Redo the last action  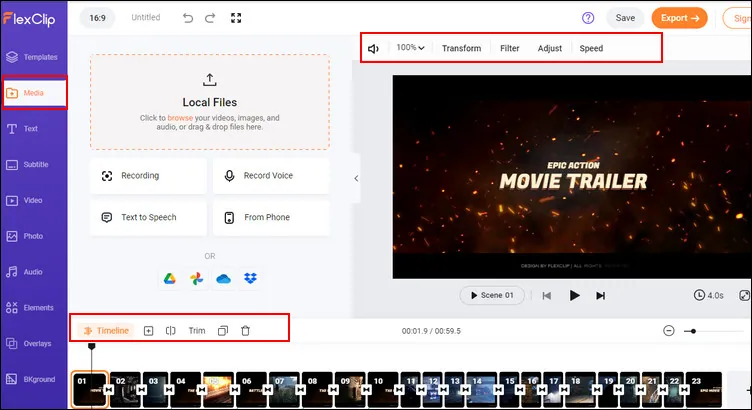pyautogui.click(x=210, y=18)
